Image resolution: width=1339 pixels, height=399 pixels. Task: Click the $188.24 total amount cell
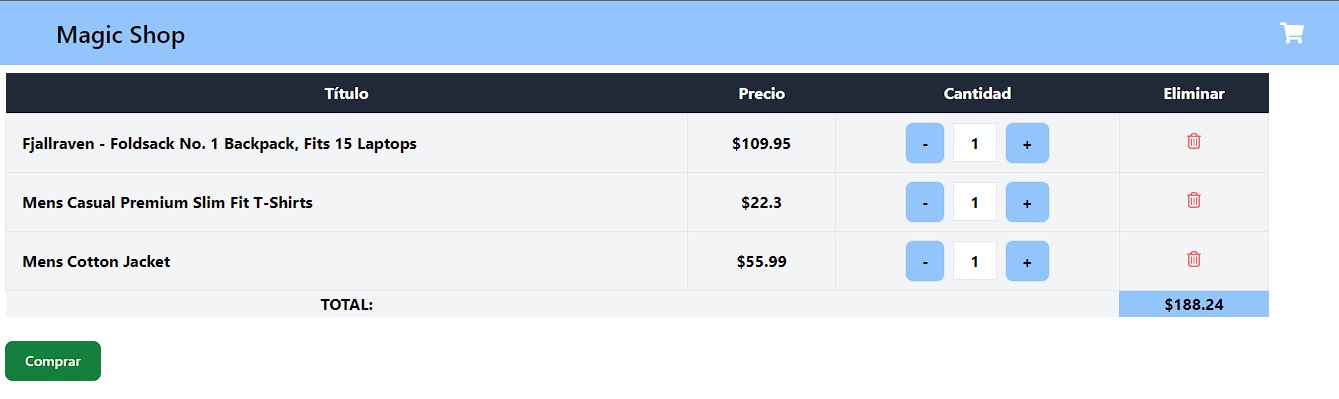1194,304
